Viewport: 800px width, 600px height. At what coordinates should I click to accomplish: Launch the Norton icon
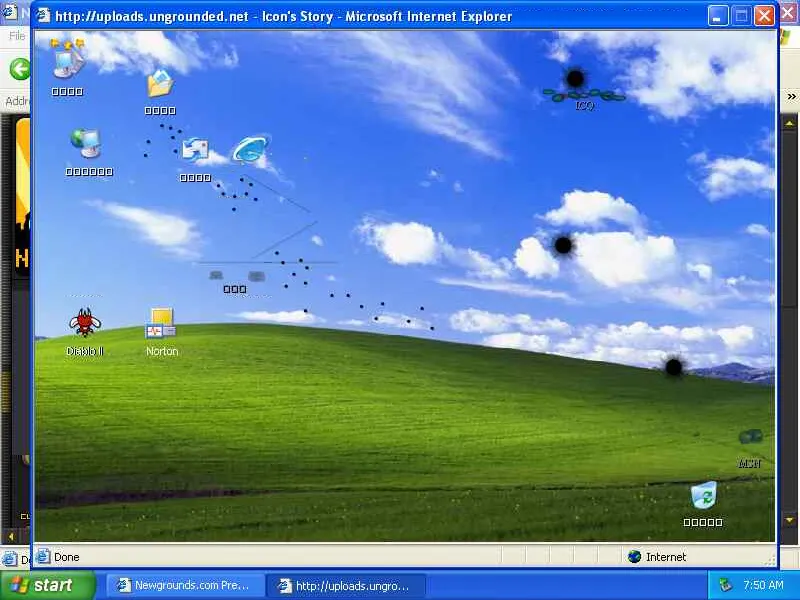point(161,323)
